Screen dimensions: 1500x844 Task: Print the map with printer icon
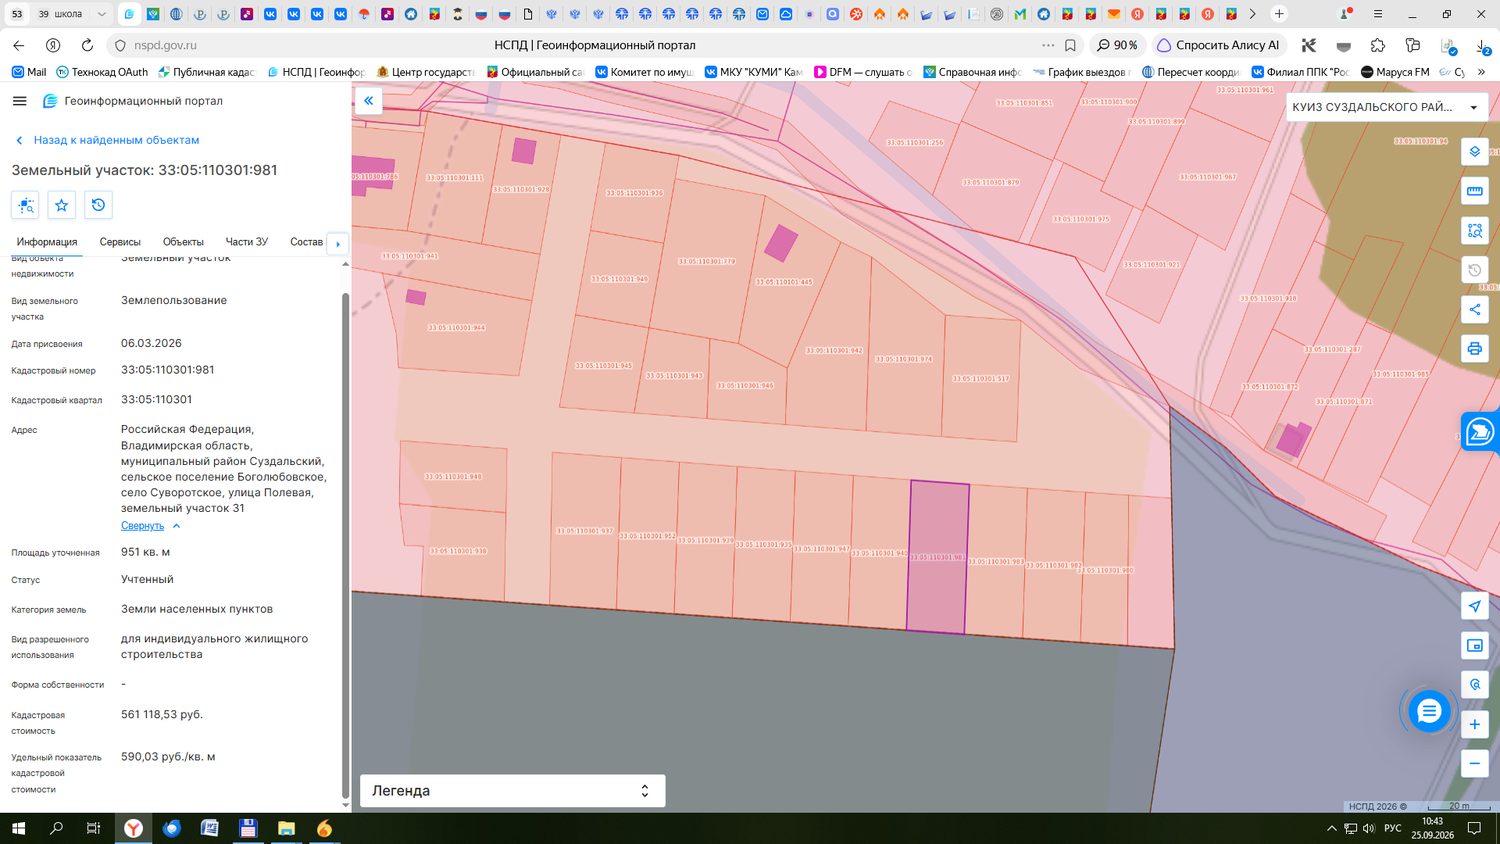[1474, 349]
